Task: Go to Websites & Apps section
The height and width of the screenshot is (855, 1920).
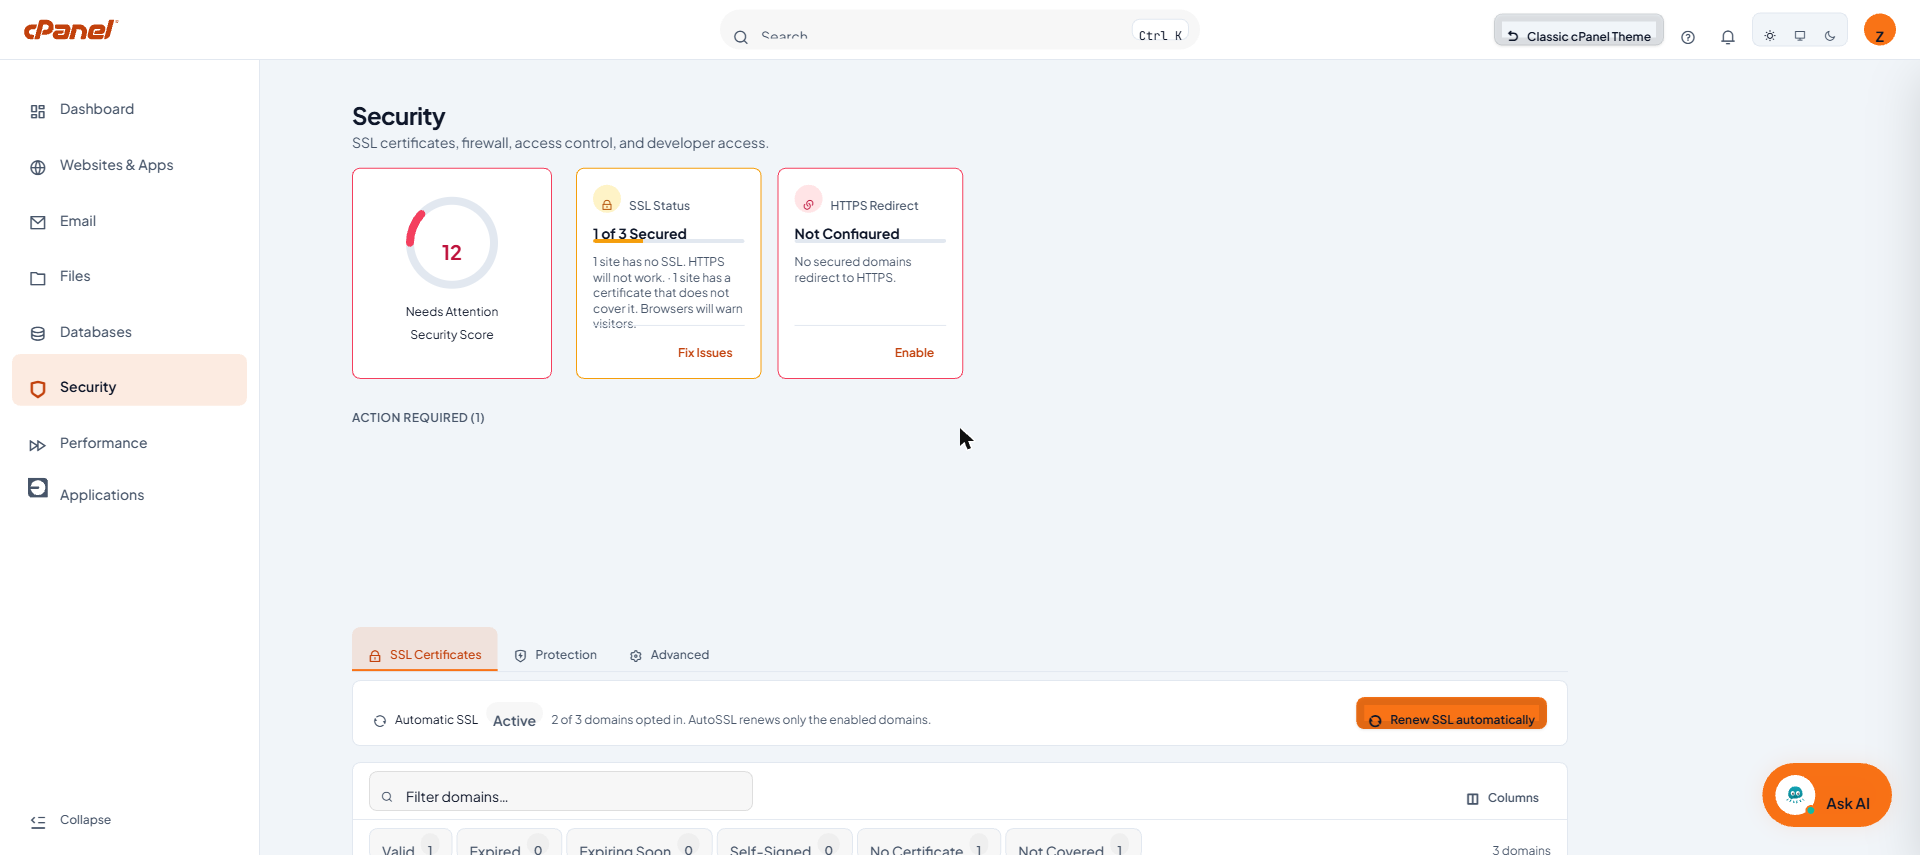Action: 129,166
